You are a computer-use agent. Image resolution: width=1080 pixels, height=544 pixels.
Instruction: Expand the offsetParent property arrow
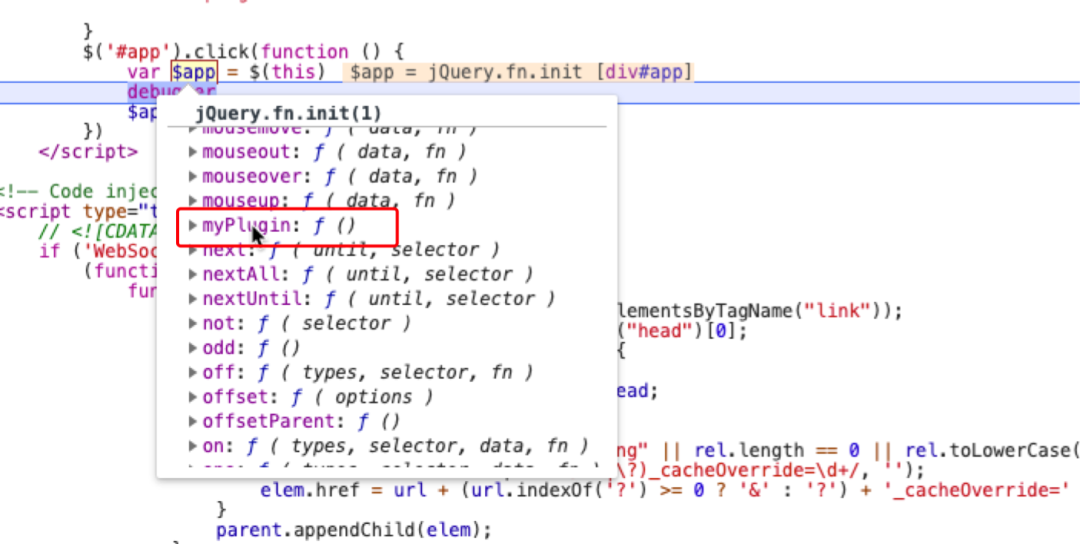click(x=194, y=421)
